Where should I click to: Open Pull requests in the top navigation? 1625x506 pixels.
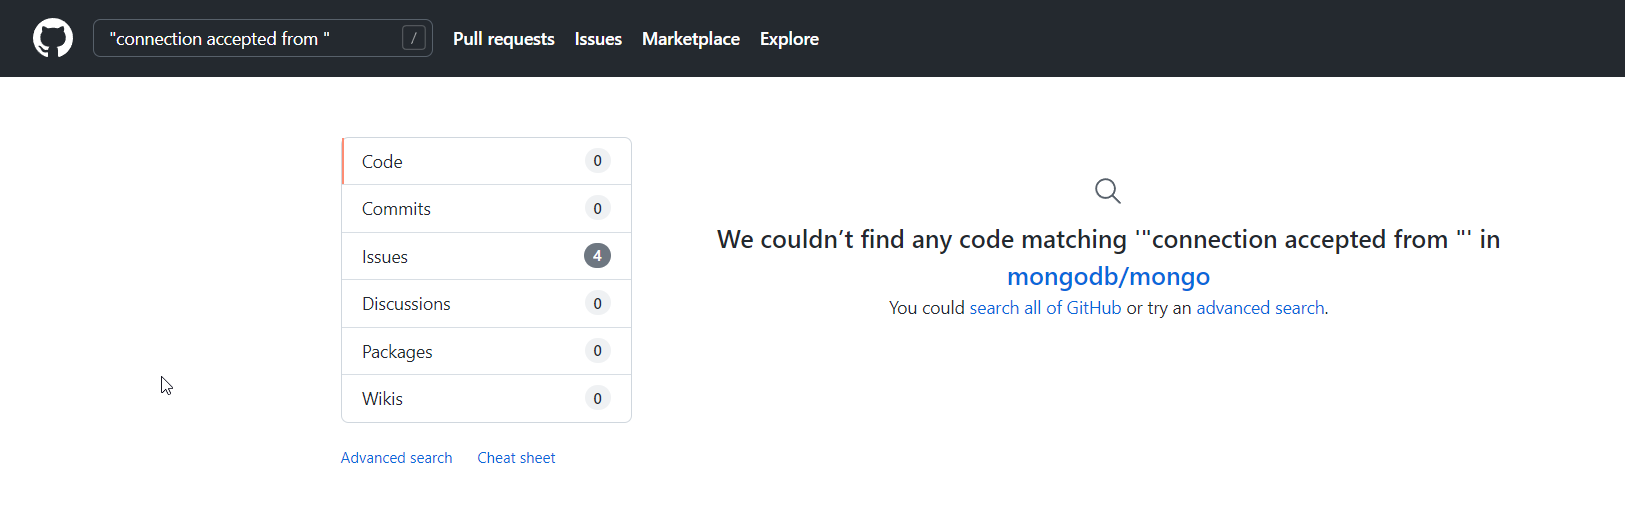pyautogui.click(x=503, y=39)
